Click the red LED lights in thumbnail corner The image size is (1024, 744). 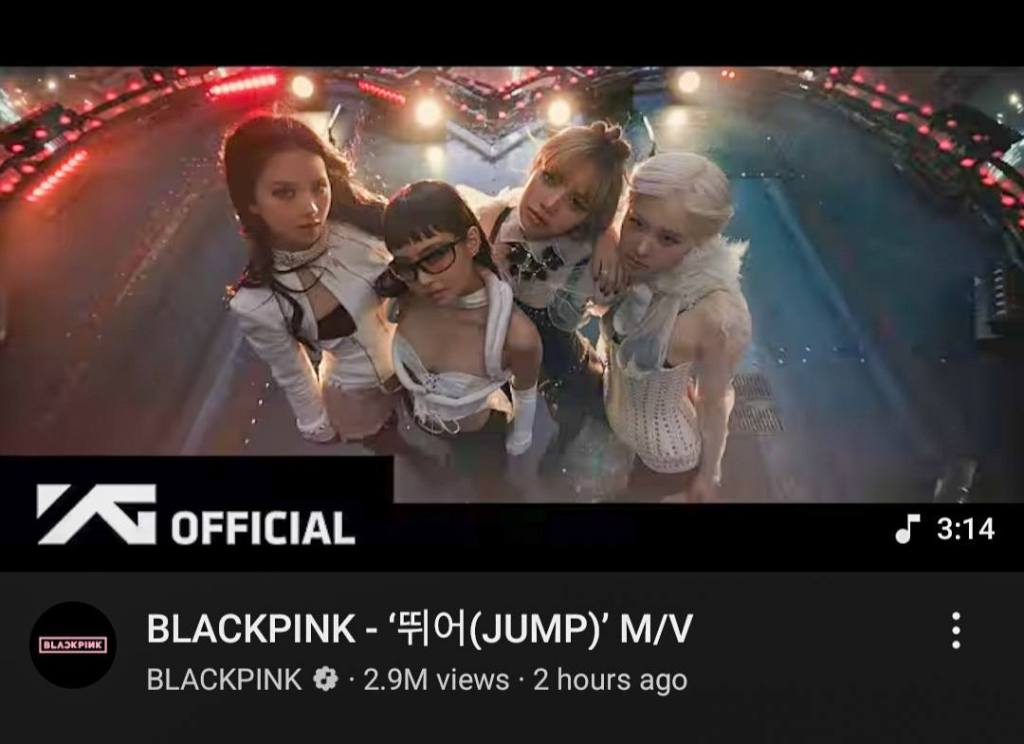[x=57, y=175]
